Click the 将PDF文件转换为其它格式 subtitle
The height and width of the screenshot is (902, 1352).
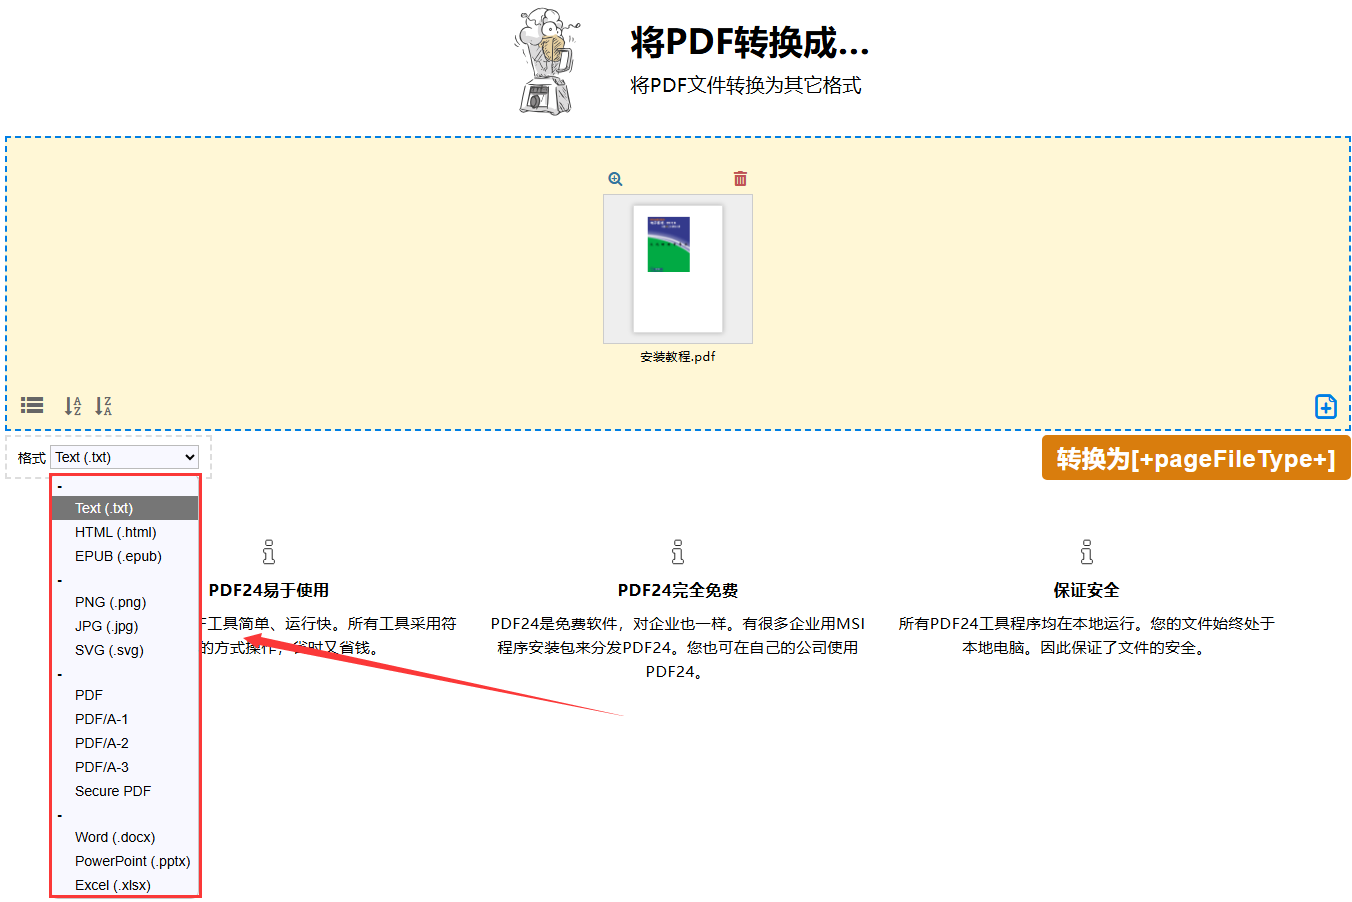tap(746, 86)
